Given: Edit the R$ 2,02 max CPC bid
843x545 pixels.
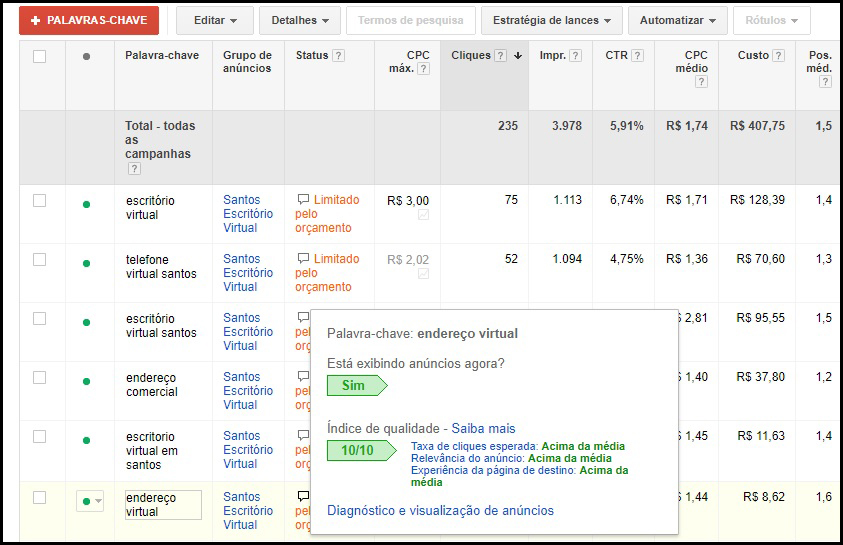Looking at the screenshot, I should [408, 260].
